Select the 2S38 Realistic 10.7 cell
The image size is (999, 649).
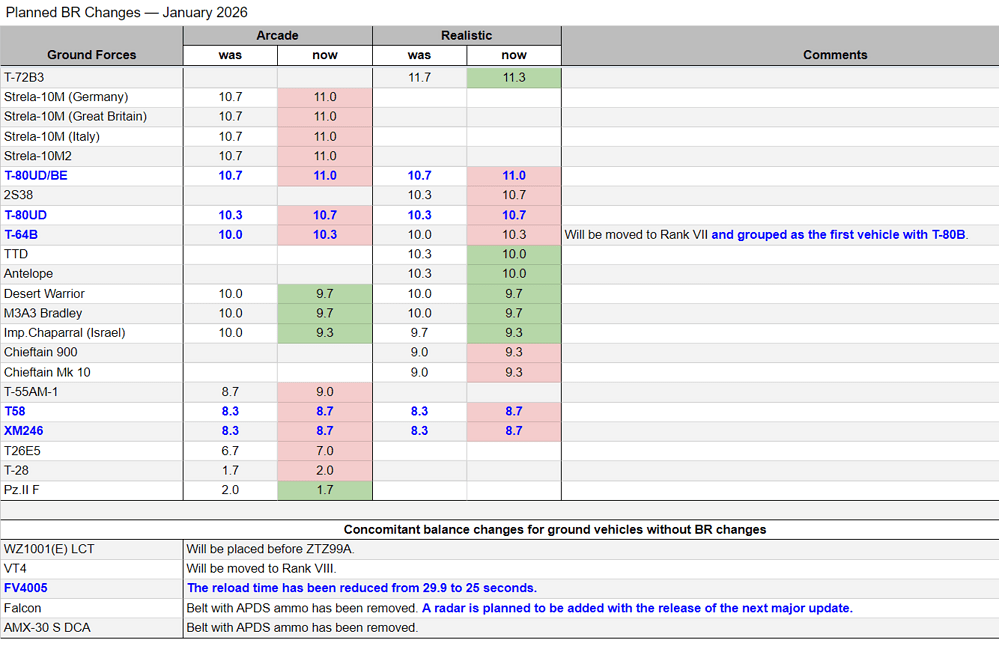pyautogui.click(x=514, y=195)
